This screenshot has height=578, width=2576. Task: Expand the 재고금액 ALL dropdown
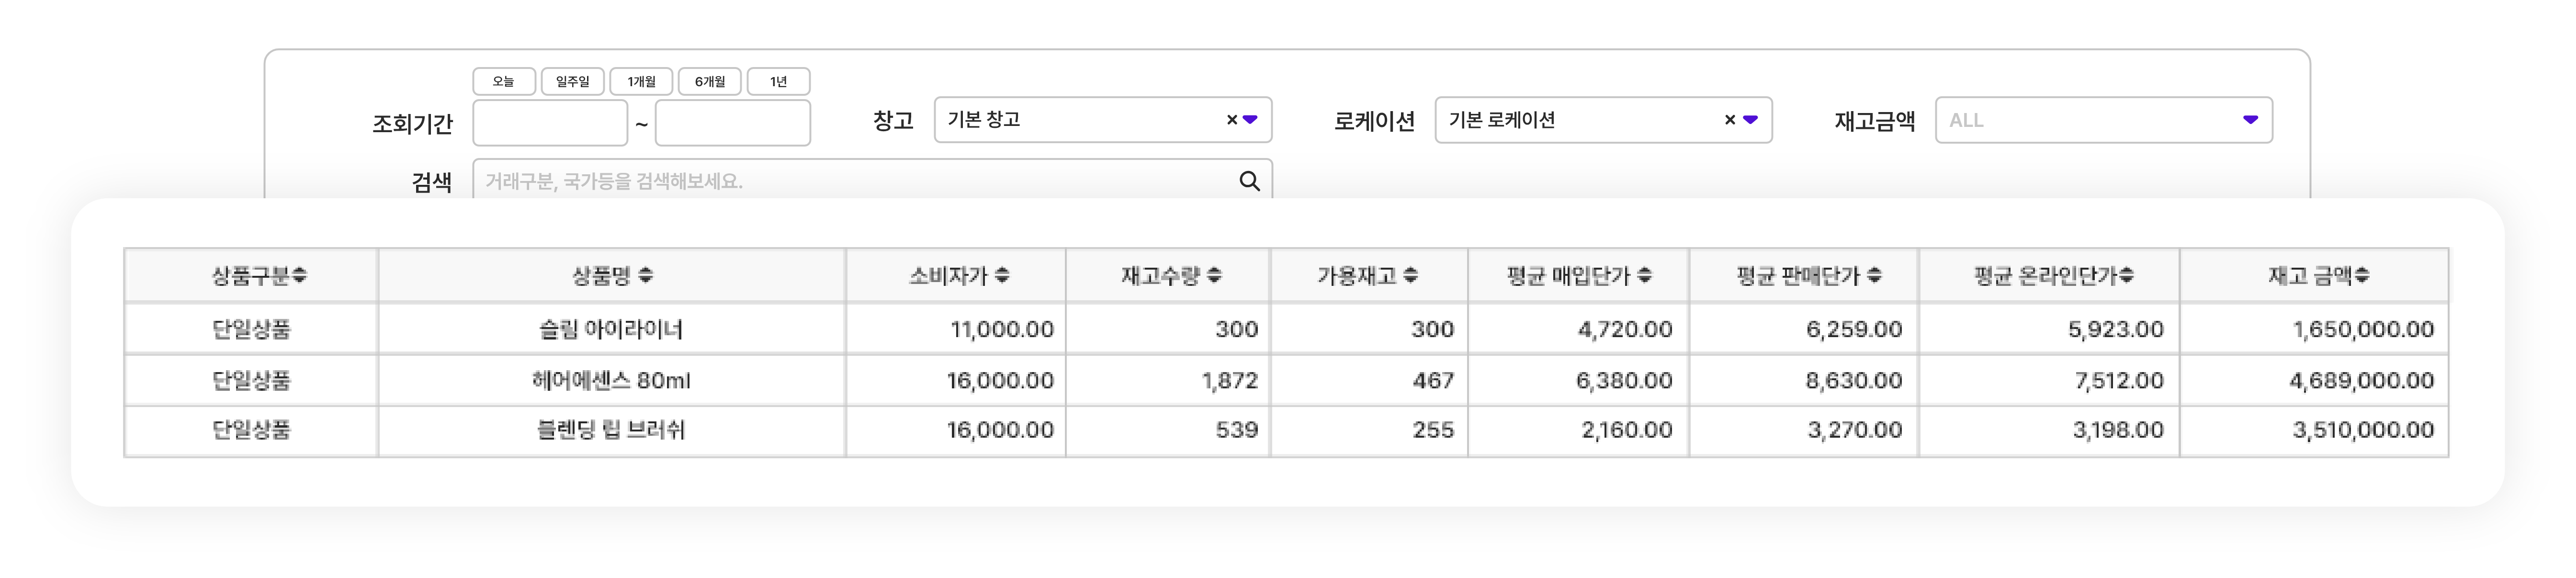2104,120
